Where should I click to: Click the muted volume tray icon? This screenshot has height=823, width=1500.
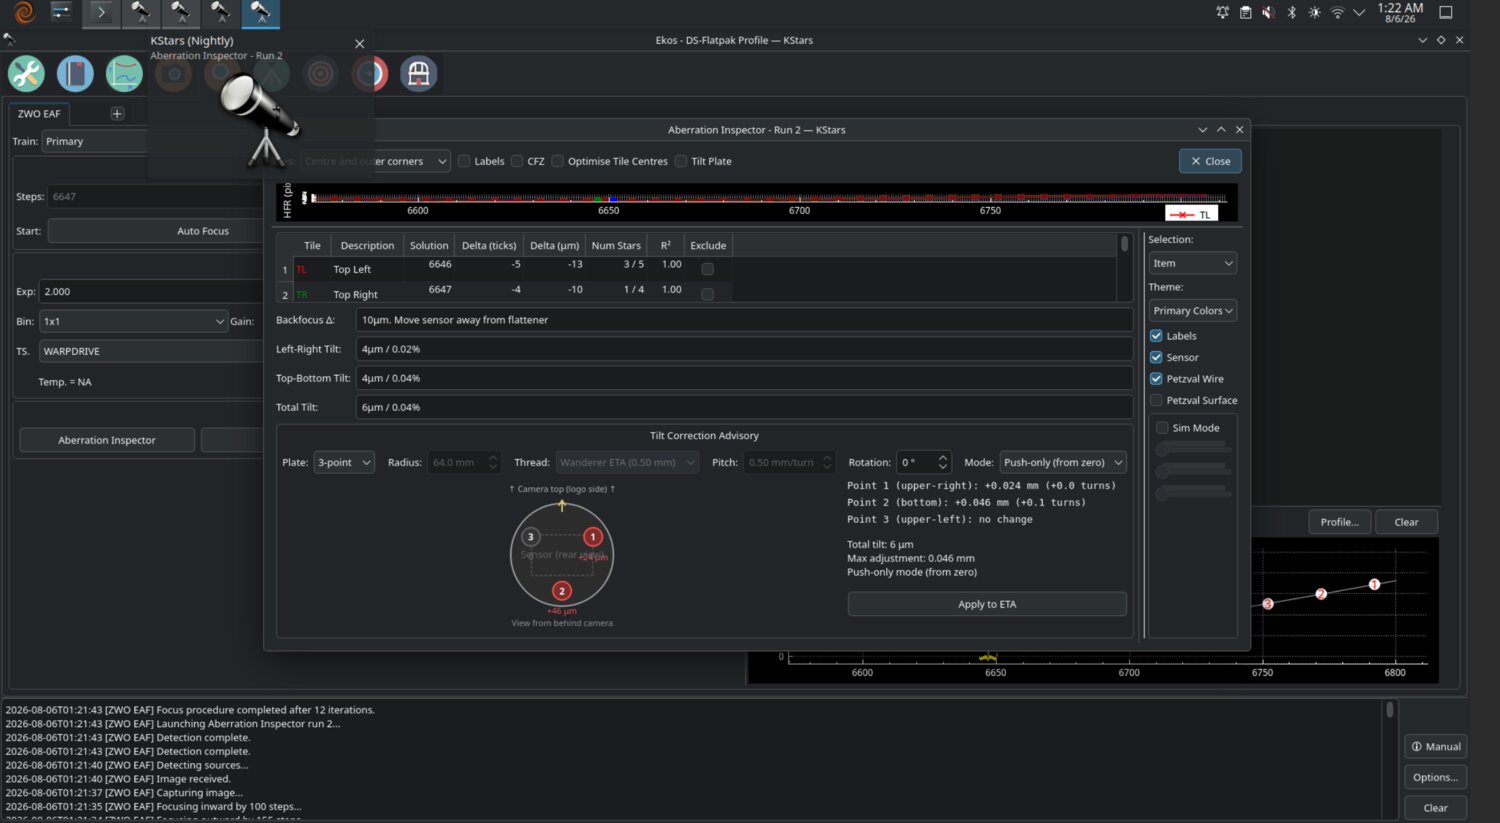pyautogui.click(x=1268, y=13)
